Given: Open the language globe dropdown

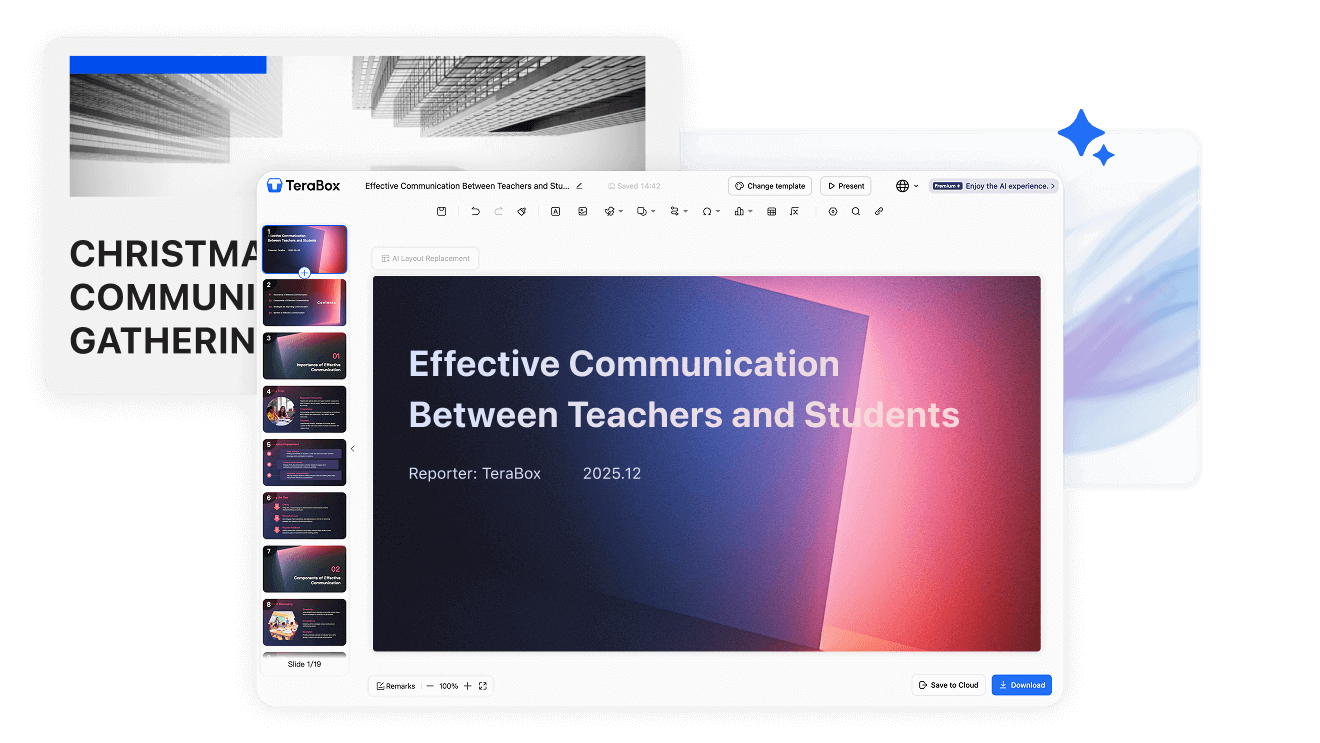Looking at the screenshot, I should click(x=905, y=186).
